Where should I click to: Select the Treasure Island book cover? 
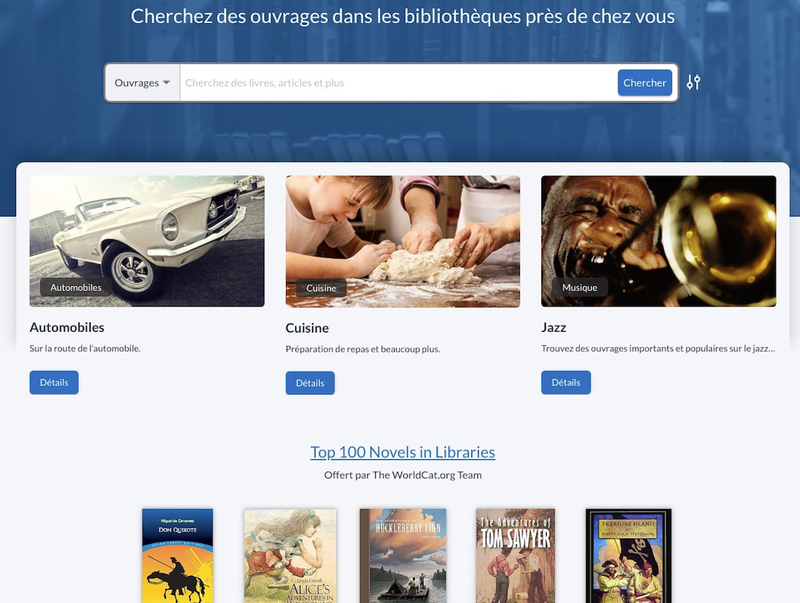point(629,556)
